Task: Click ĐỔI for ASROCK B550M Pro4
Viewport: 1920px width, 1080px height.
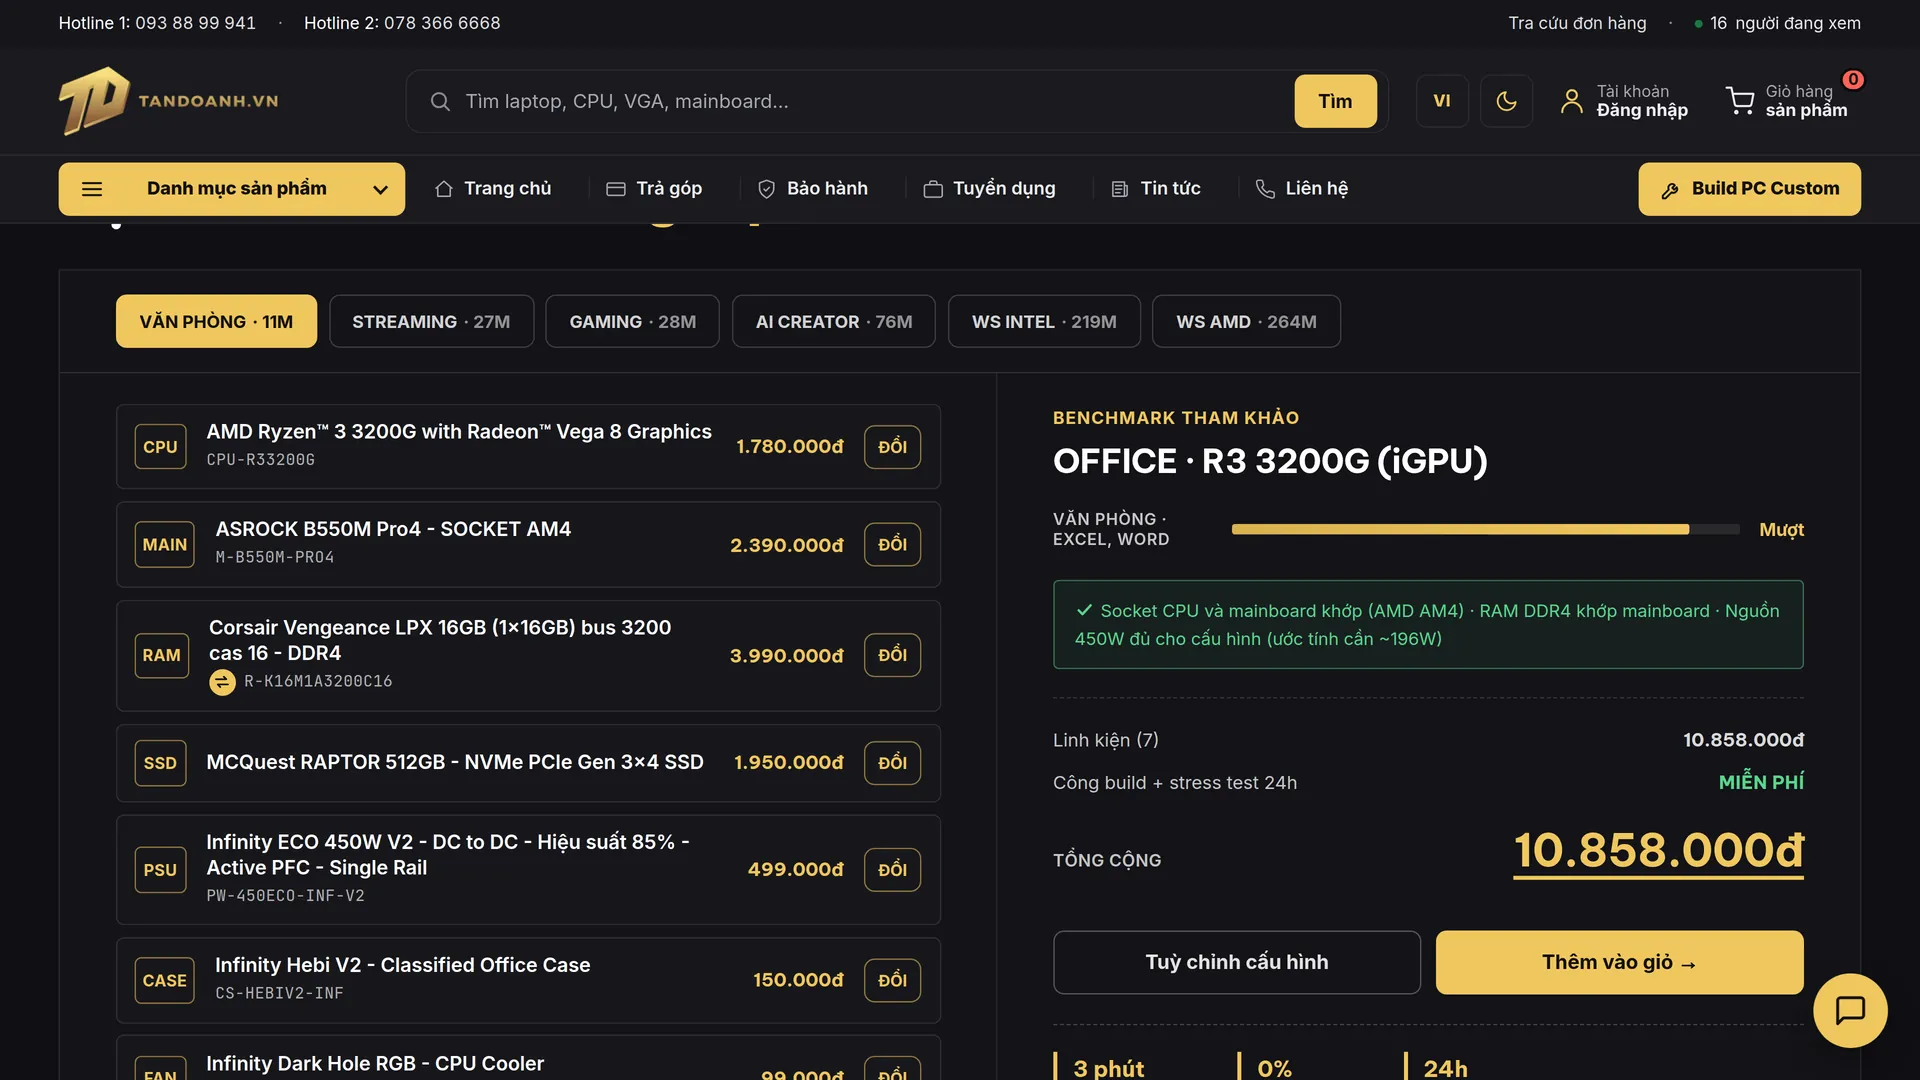Action: (892, 545)
